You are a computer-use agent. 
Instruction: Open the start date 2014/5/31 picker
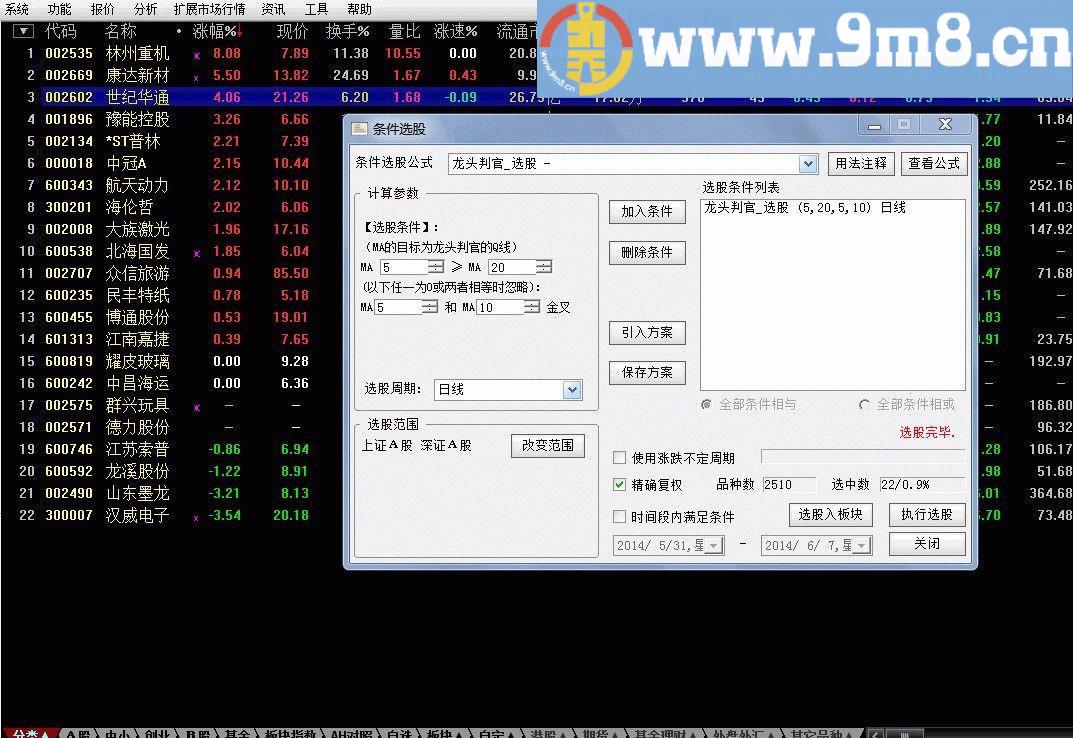point(714,546)
